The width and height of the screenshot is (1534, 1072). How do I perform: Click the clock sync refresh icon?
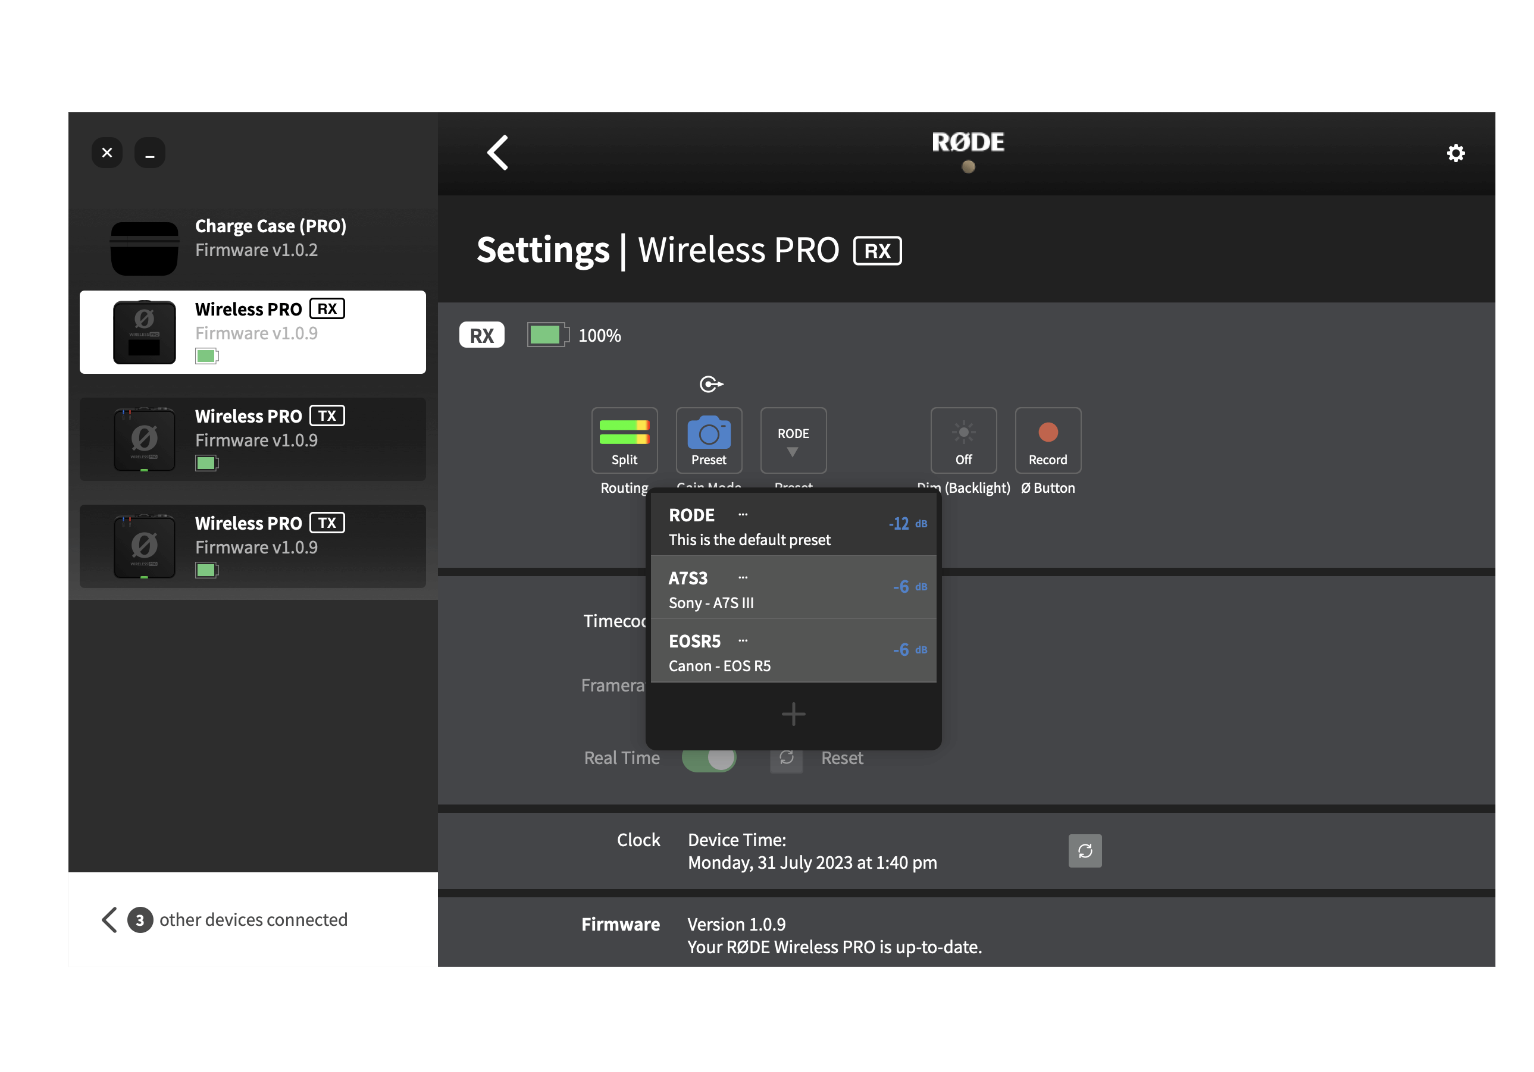[x=1085, y=850]
